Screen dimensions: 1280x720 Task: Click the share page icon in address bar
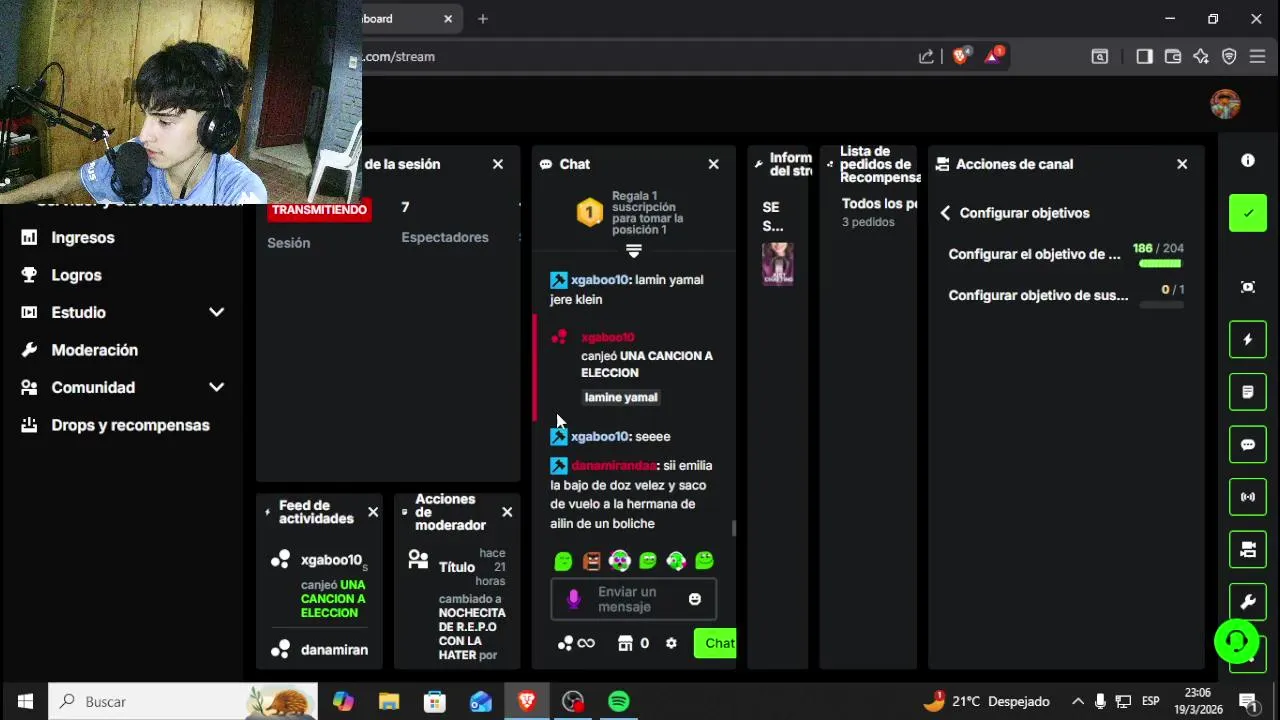(x=926, y=57)
